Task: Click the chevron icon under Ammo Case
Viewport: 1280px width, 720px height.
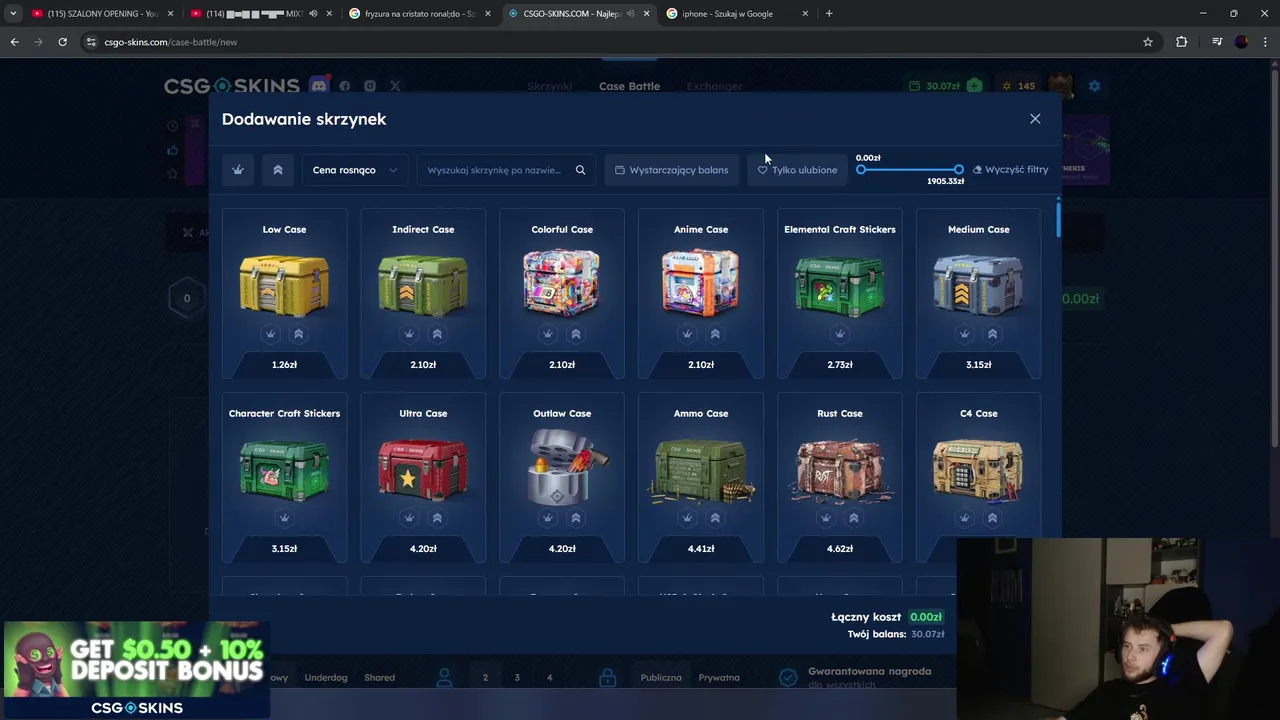Action: [x=715, y=518]
